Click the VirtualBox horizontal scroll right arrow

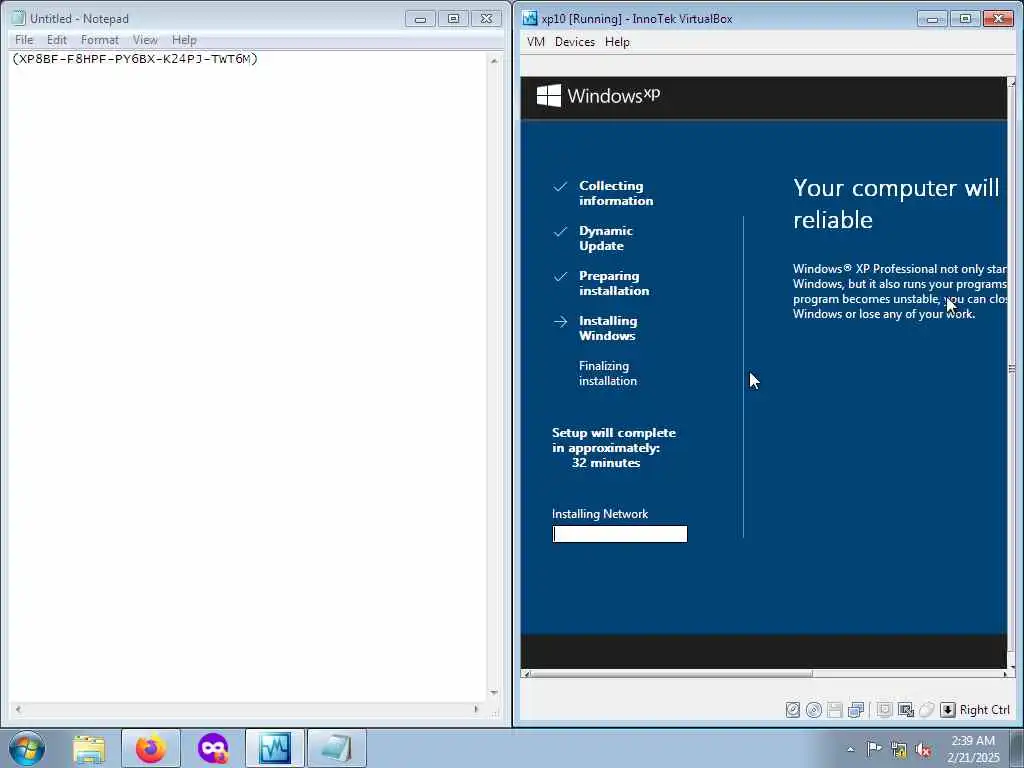(1004, 674)
